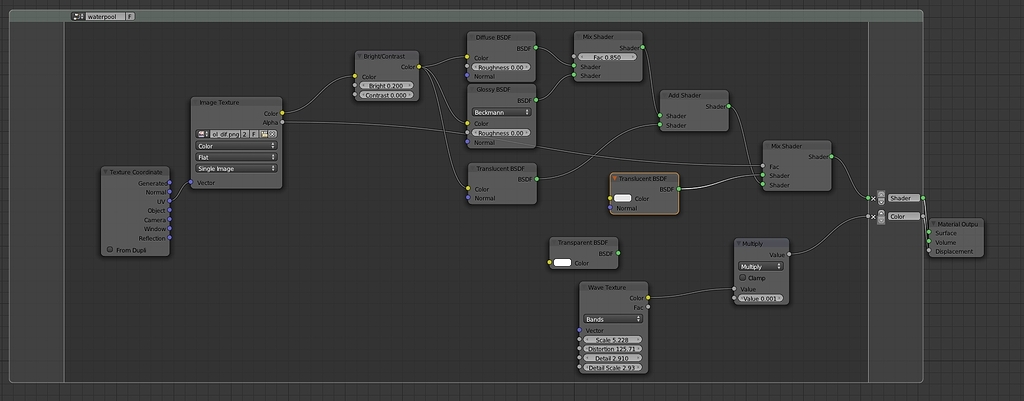Open the Flat projection dropdown

click(236, 157)
